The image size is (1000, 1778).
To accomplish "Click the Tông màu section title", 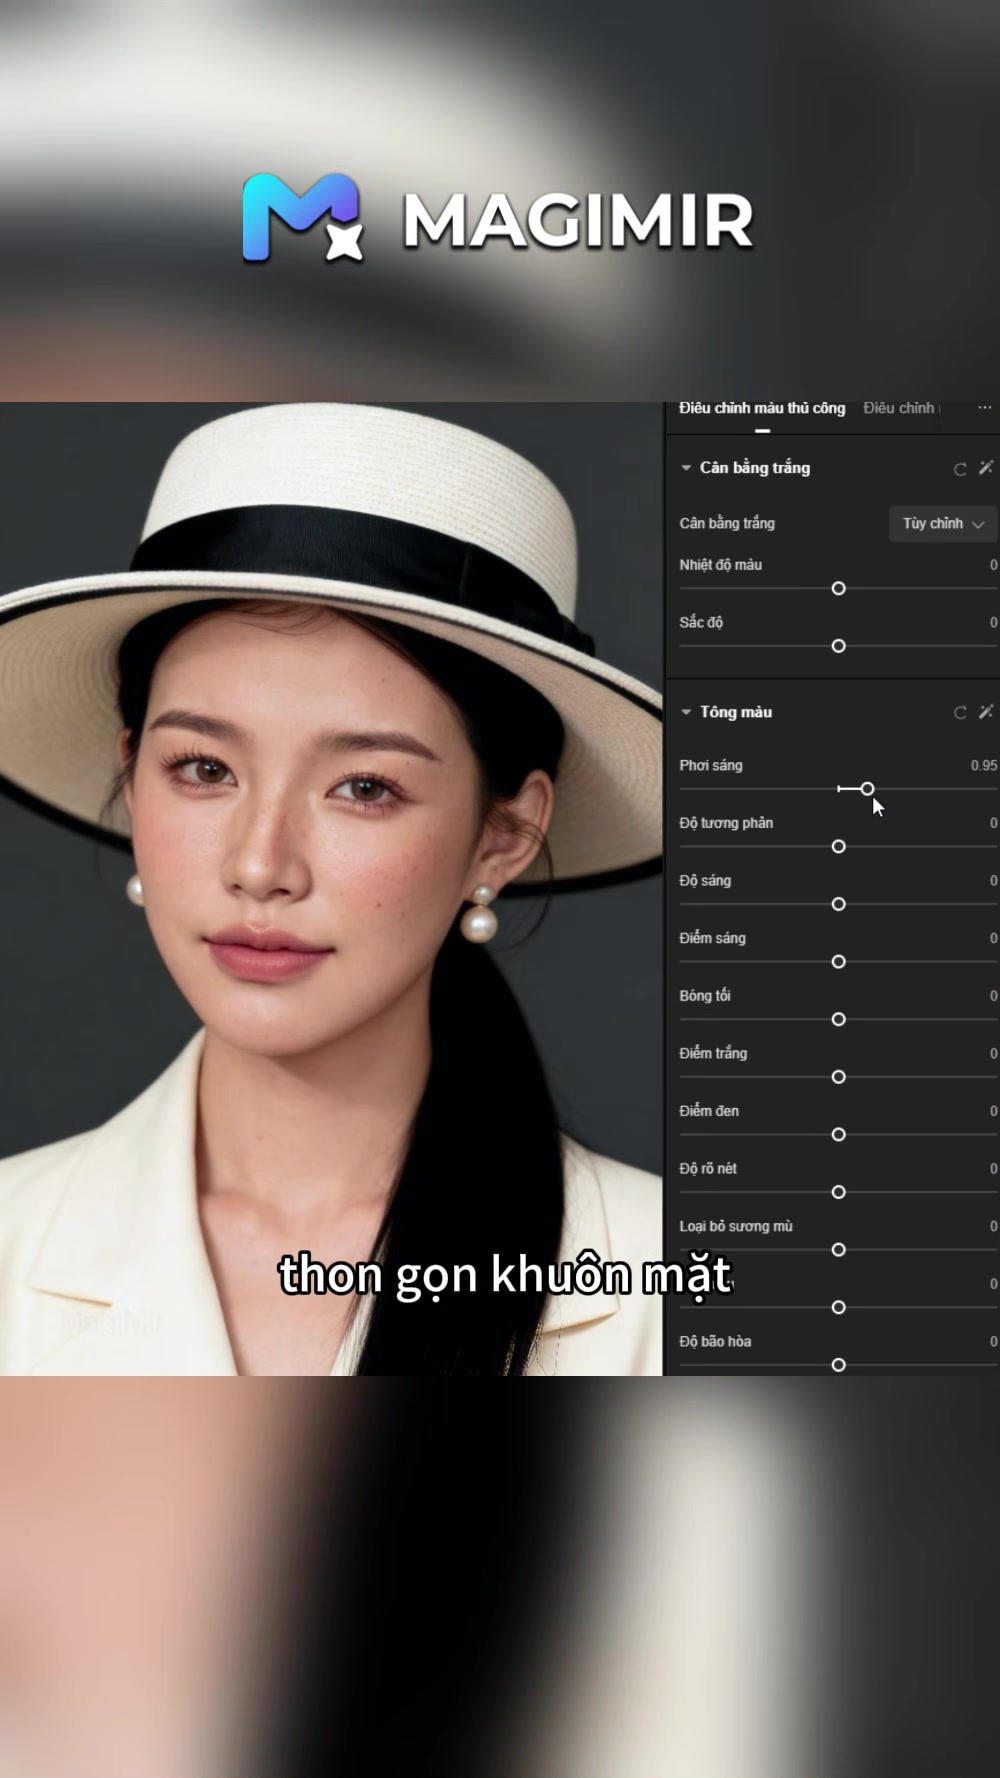I will point(736,712).
